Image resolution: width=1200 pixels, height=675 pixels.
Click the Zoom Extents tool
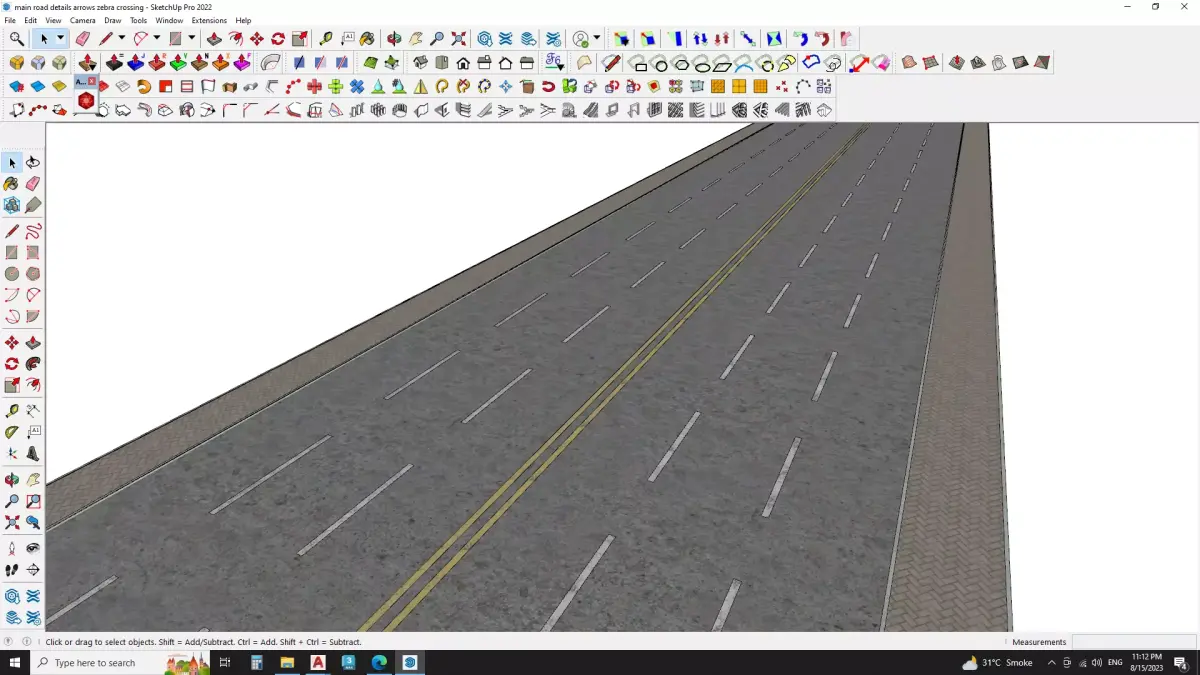(x=458, y=38)
